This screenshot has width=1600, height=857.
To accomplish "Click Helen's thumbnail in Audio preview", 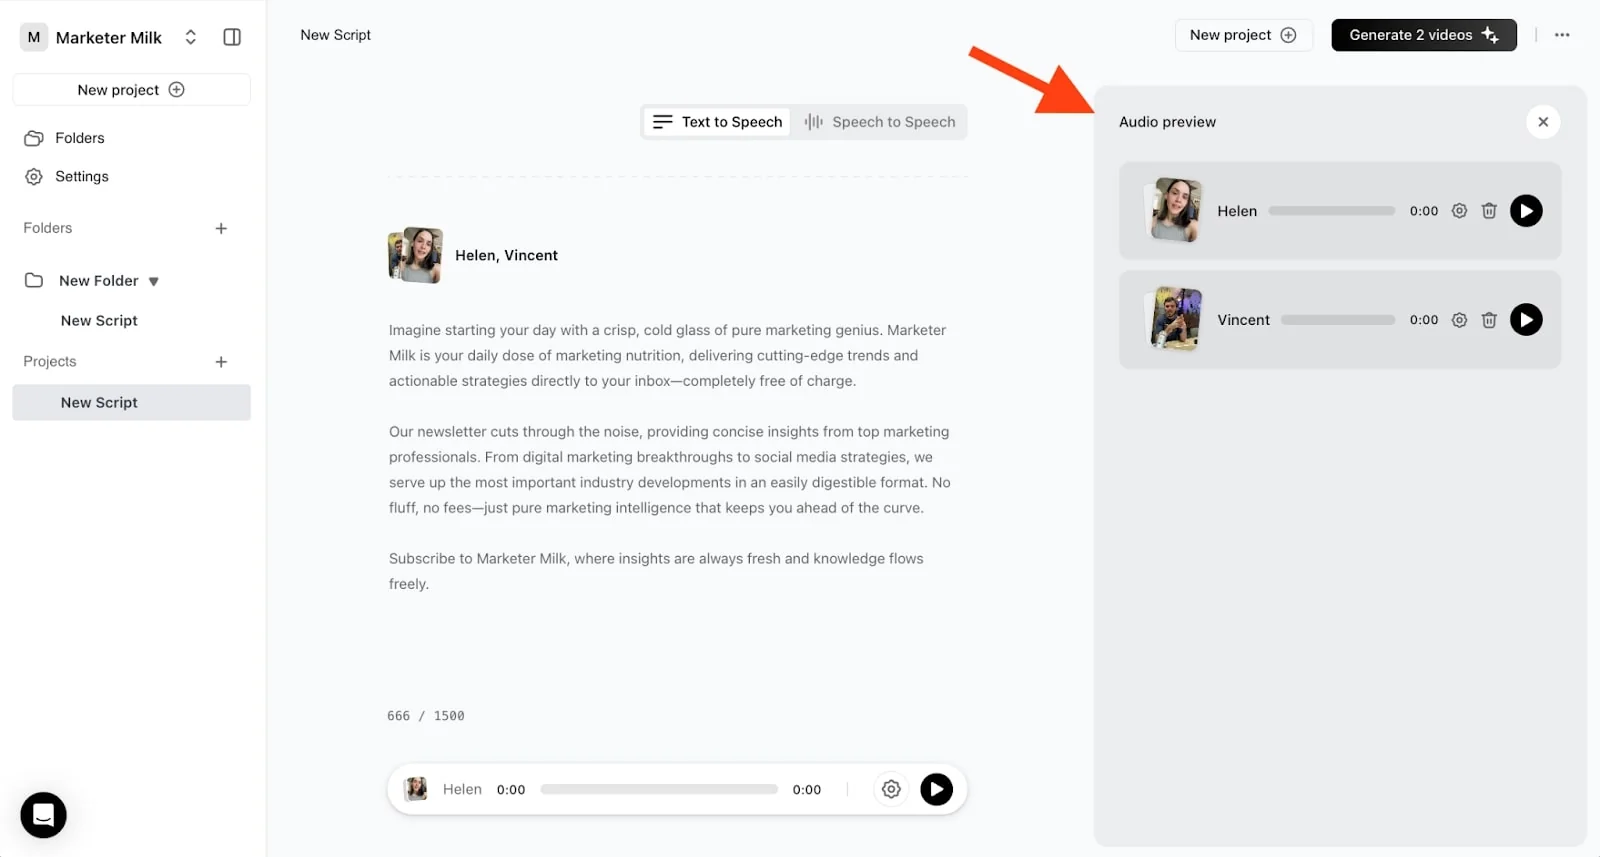I will tap(1174, 210).
